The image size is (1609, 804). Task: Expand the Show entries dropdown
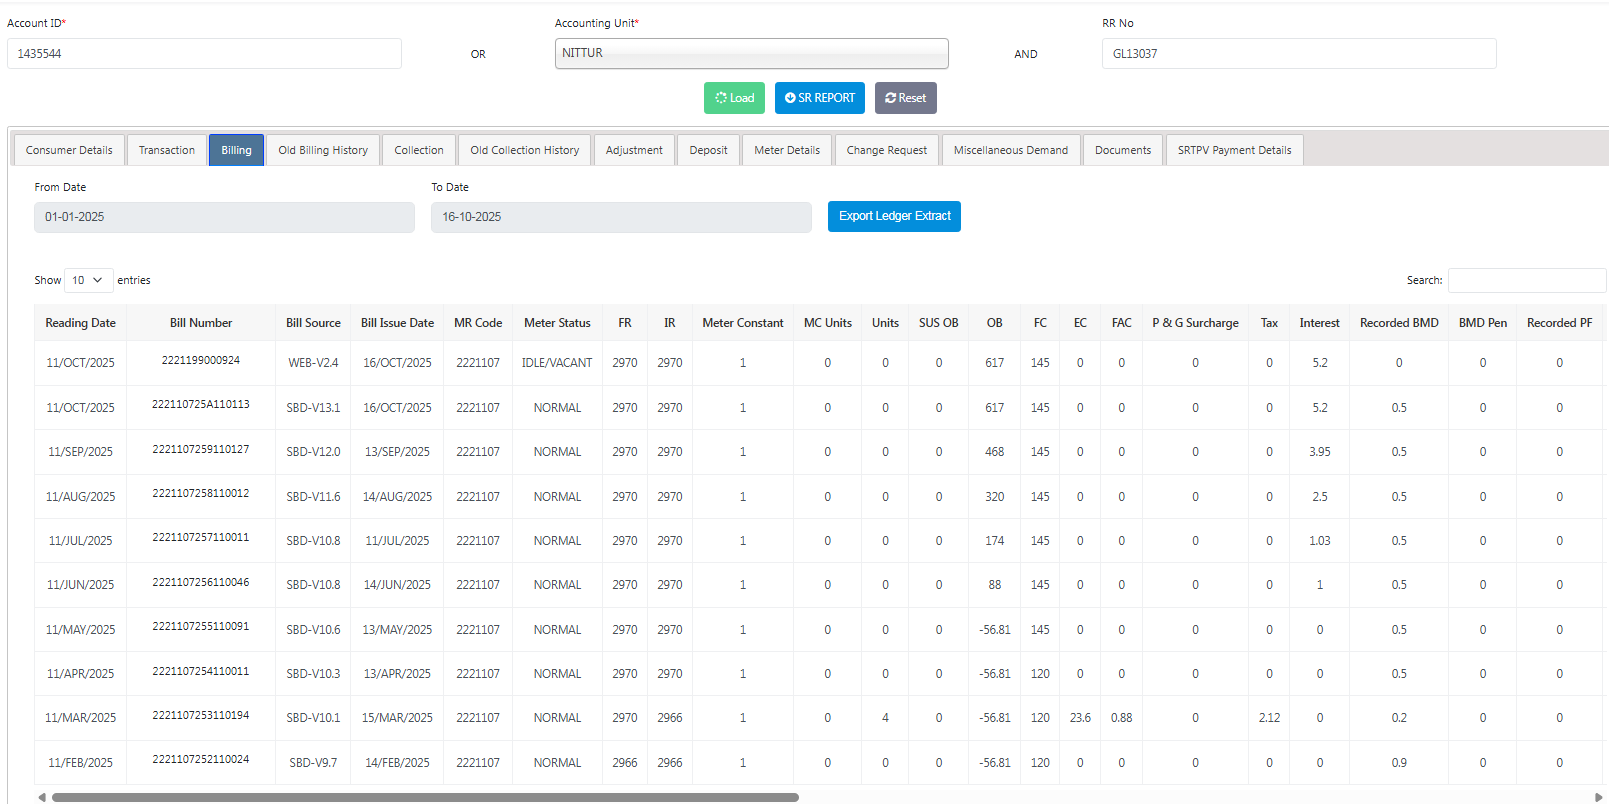pyautogui.click(x=88, y=280)
